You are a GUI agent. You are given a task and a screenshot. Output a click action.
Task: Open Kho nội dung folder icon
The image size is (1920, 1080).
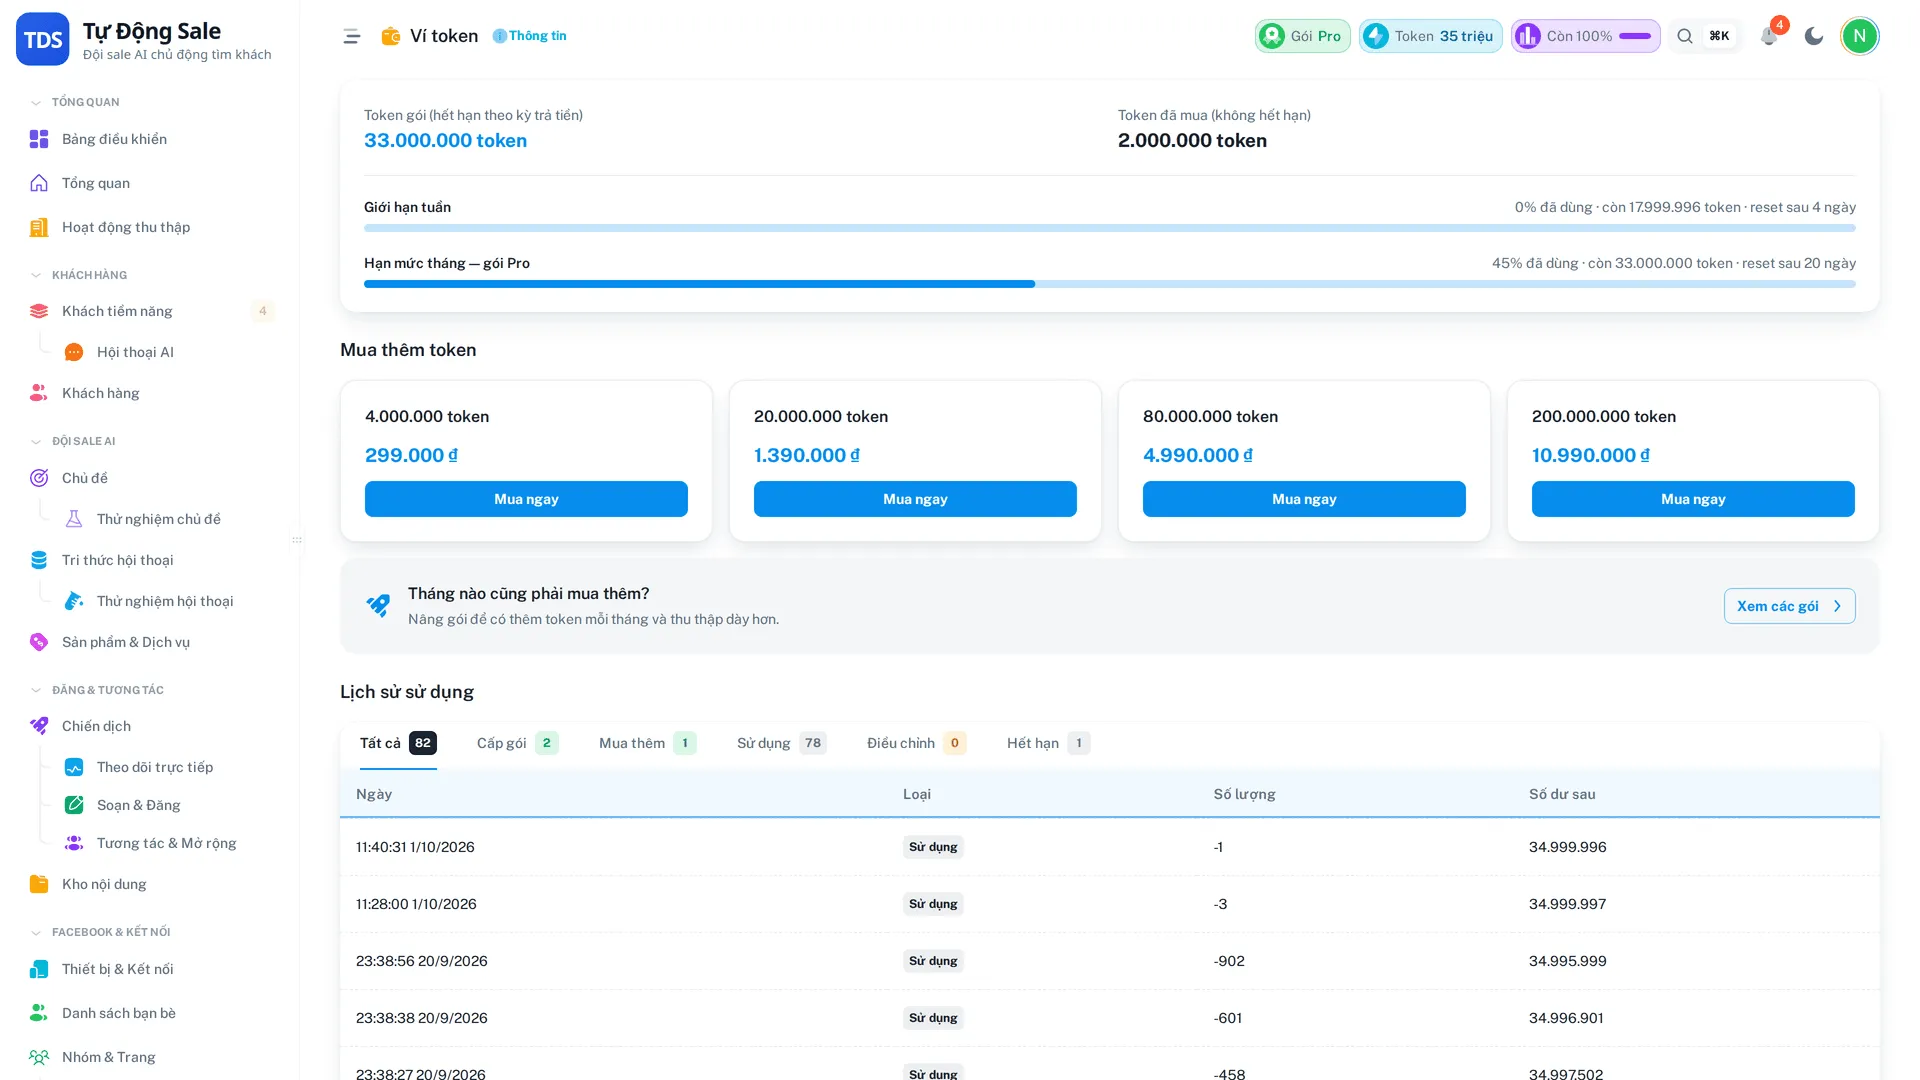(39, 884)
